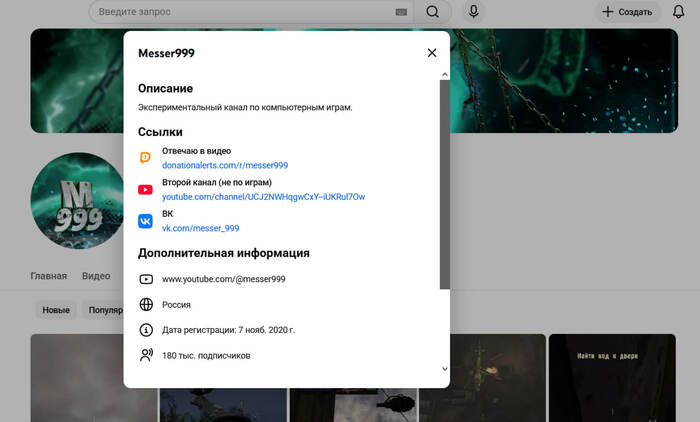Open the on-screen keyboard icon in search box
Viewport: 700px width, 422px height.
click(401, 12)
